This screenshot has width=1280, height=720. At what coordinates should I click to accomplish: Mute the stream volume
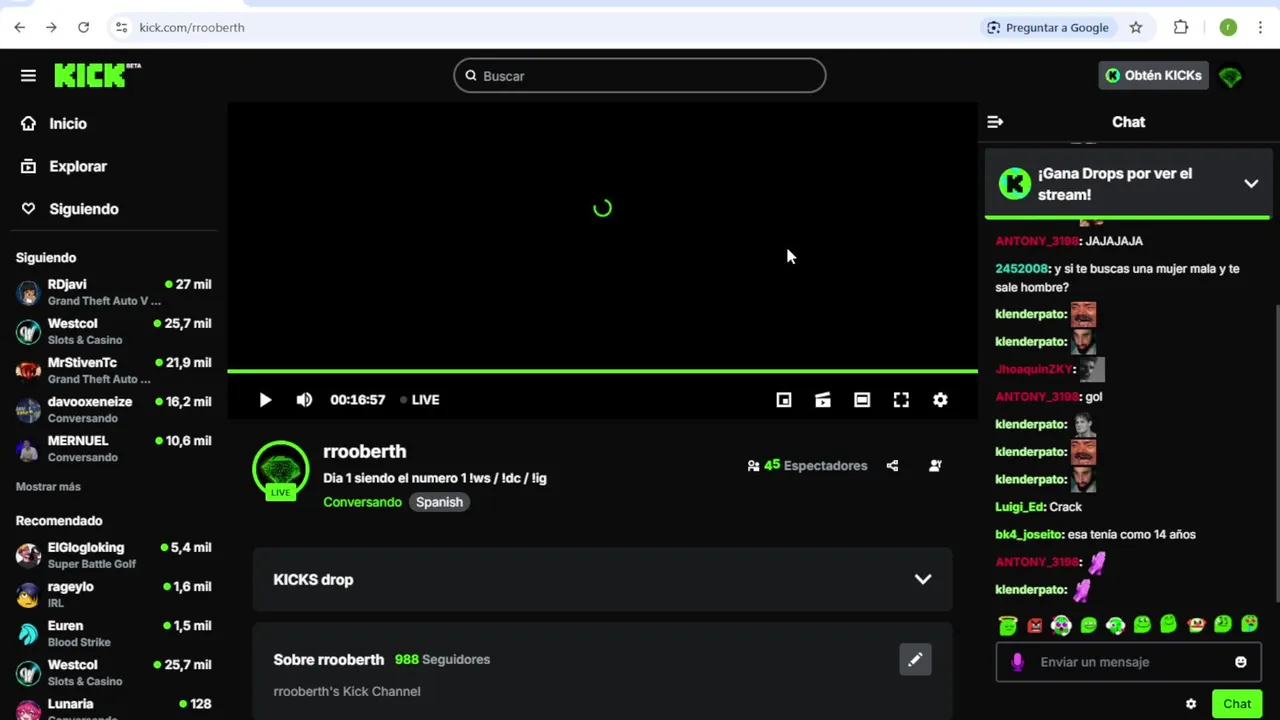pos(304,400)
